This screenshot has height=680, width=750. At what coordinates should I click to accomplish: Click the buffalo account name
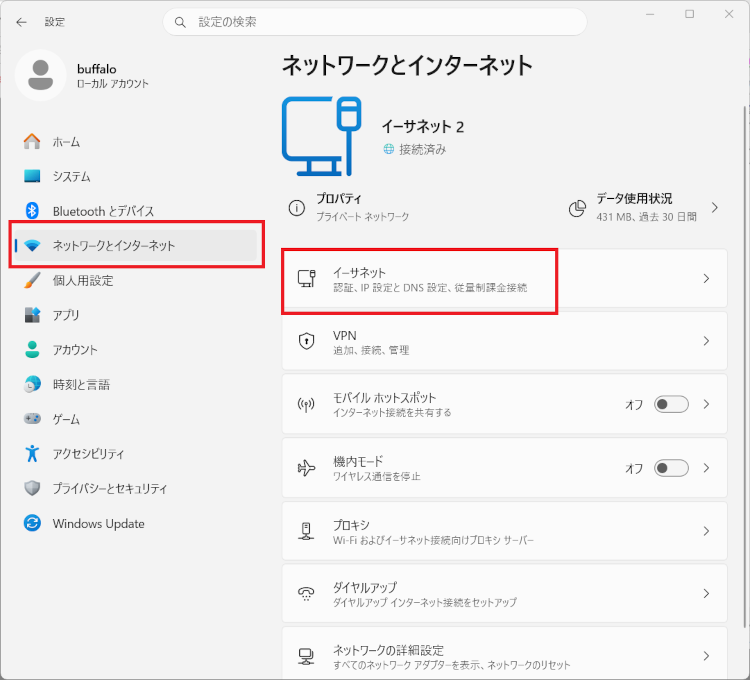click(x=97, y=69)
